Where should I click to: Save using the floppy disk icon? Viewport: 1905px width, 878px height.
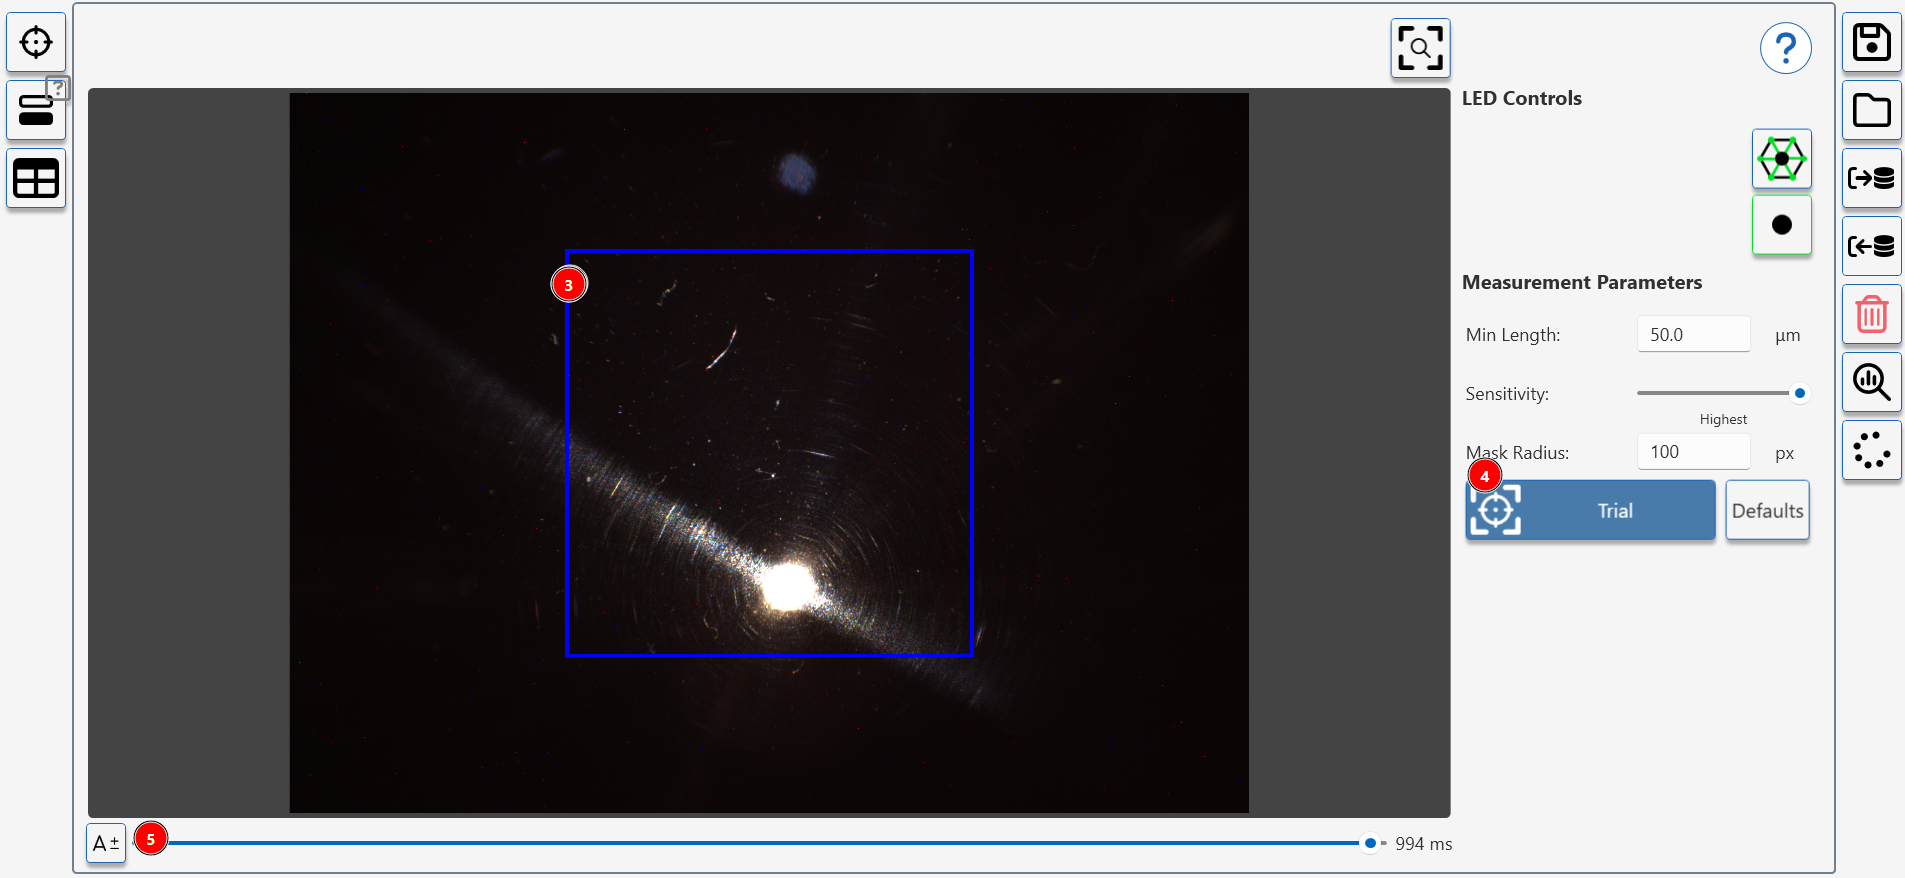tap(1871, 43)
